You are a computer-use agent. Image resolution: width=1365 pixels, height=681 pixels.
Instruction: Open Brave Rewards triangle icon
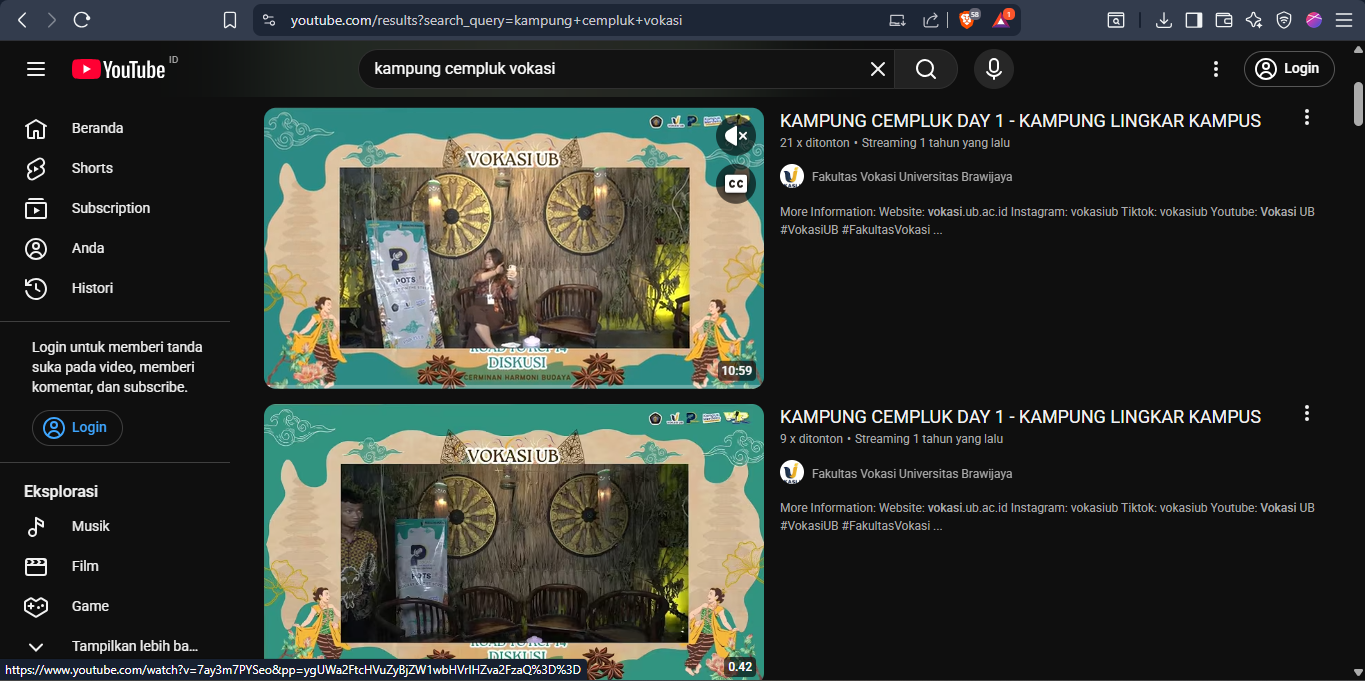(x=1001, y=20)
